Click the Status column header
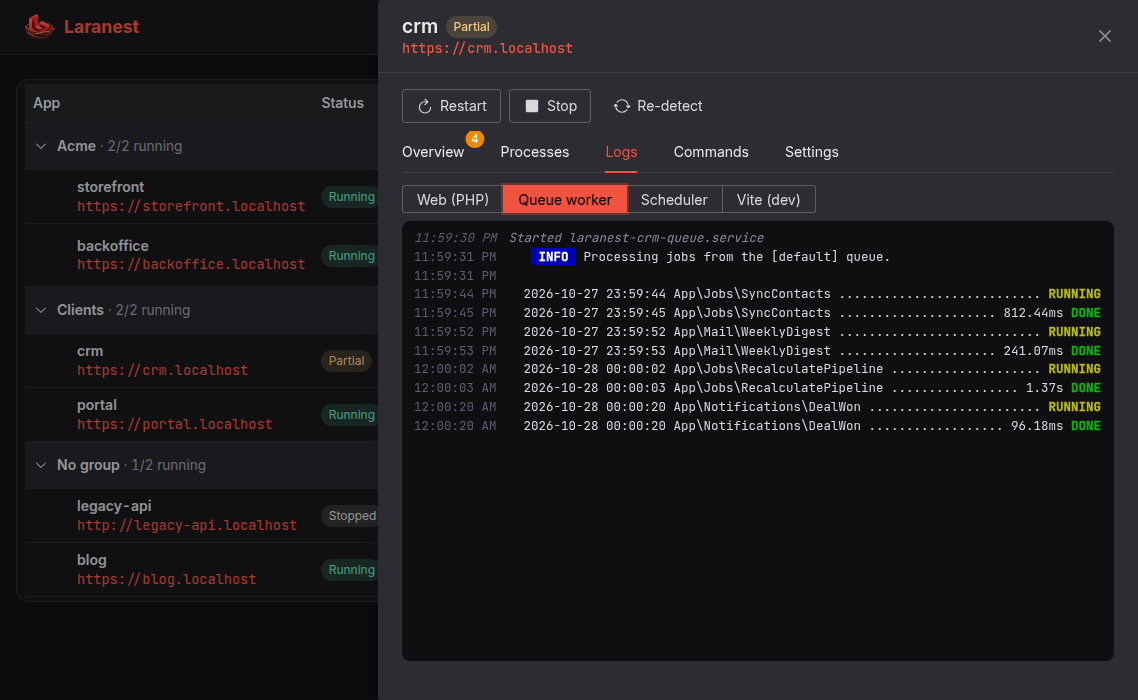Screen dimensions: 1138x700 [343, 103]
